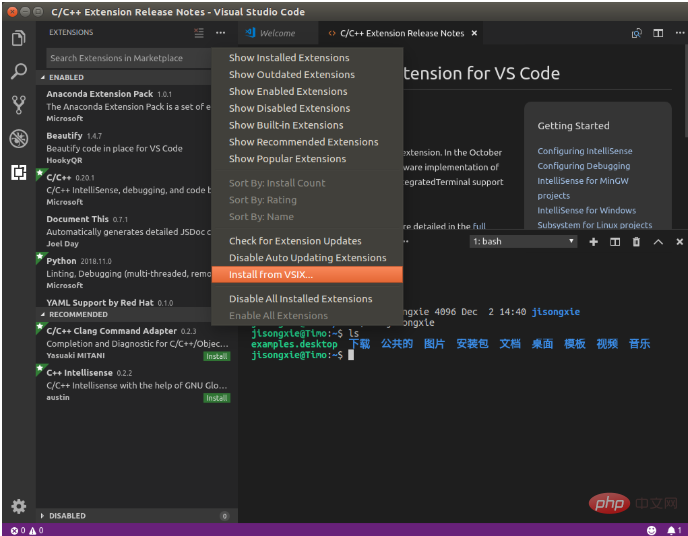Viewport: 688px width, 536px height.
Task: Focus the Search Extensions in Marketplace field
Action: pyautogui.click(x=128, y=58)
